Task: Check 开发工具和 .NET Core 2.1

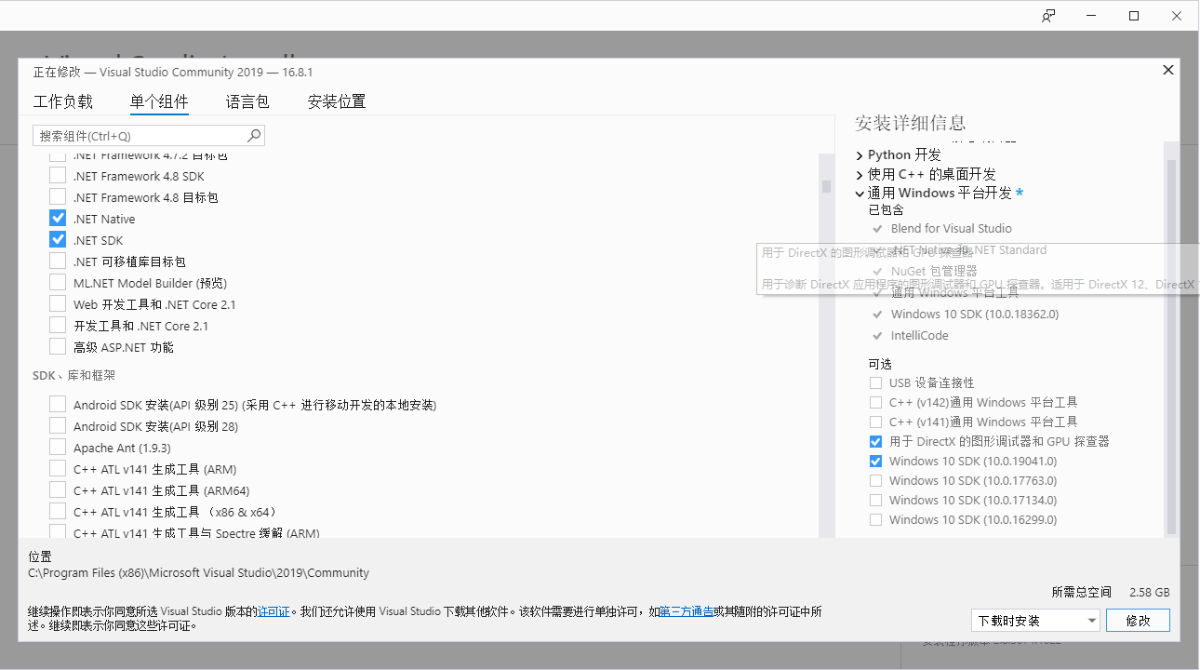Action: click(58, 326)
